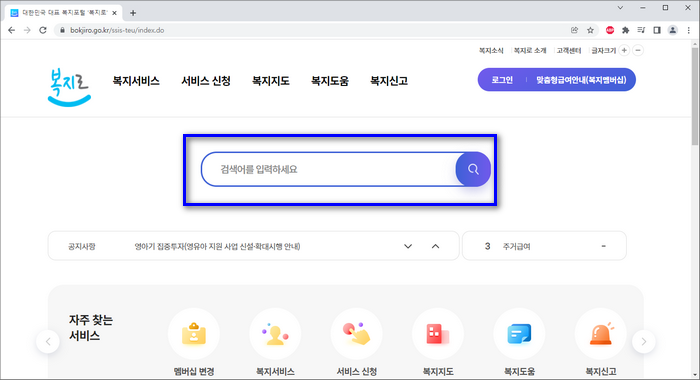Viewport: 700px width, 380px height.
Task: Decrease font size with minus button
Action: point(638,50)
